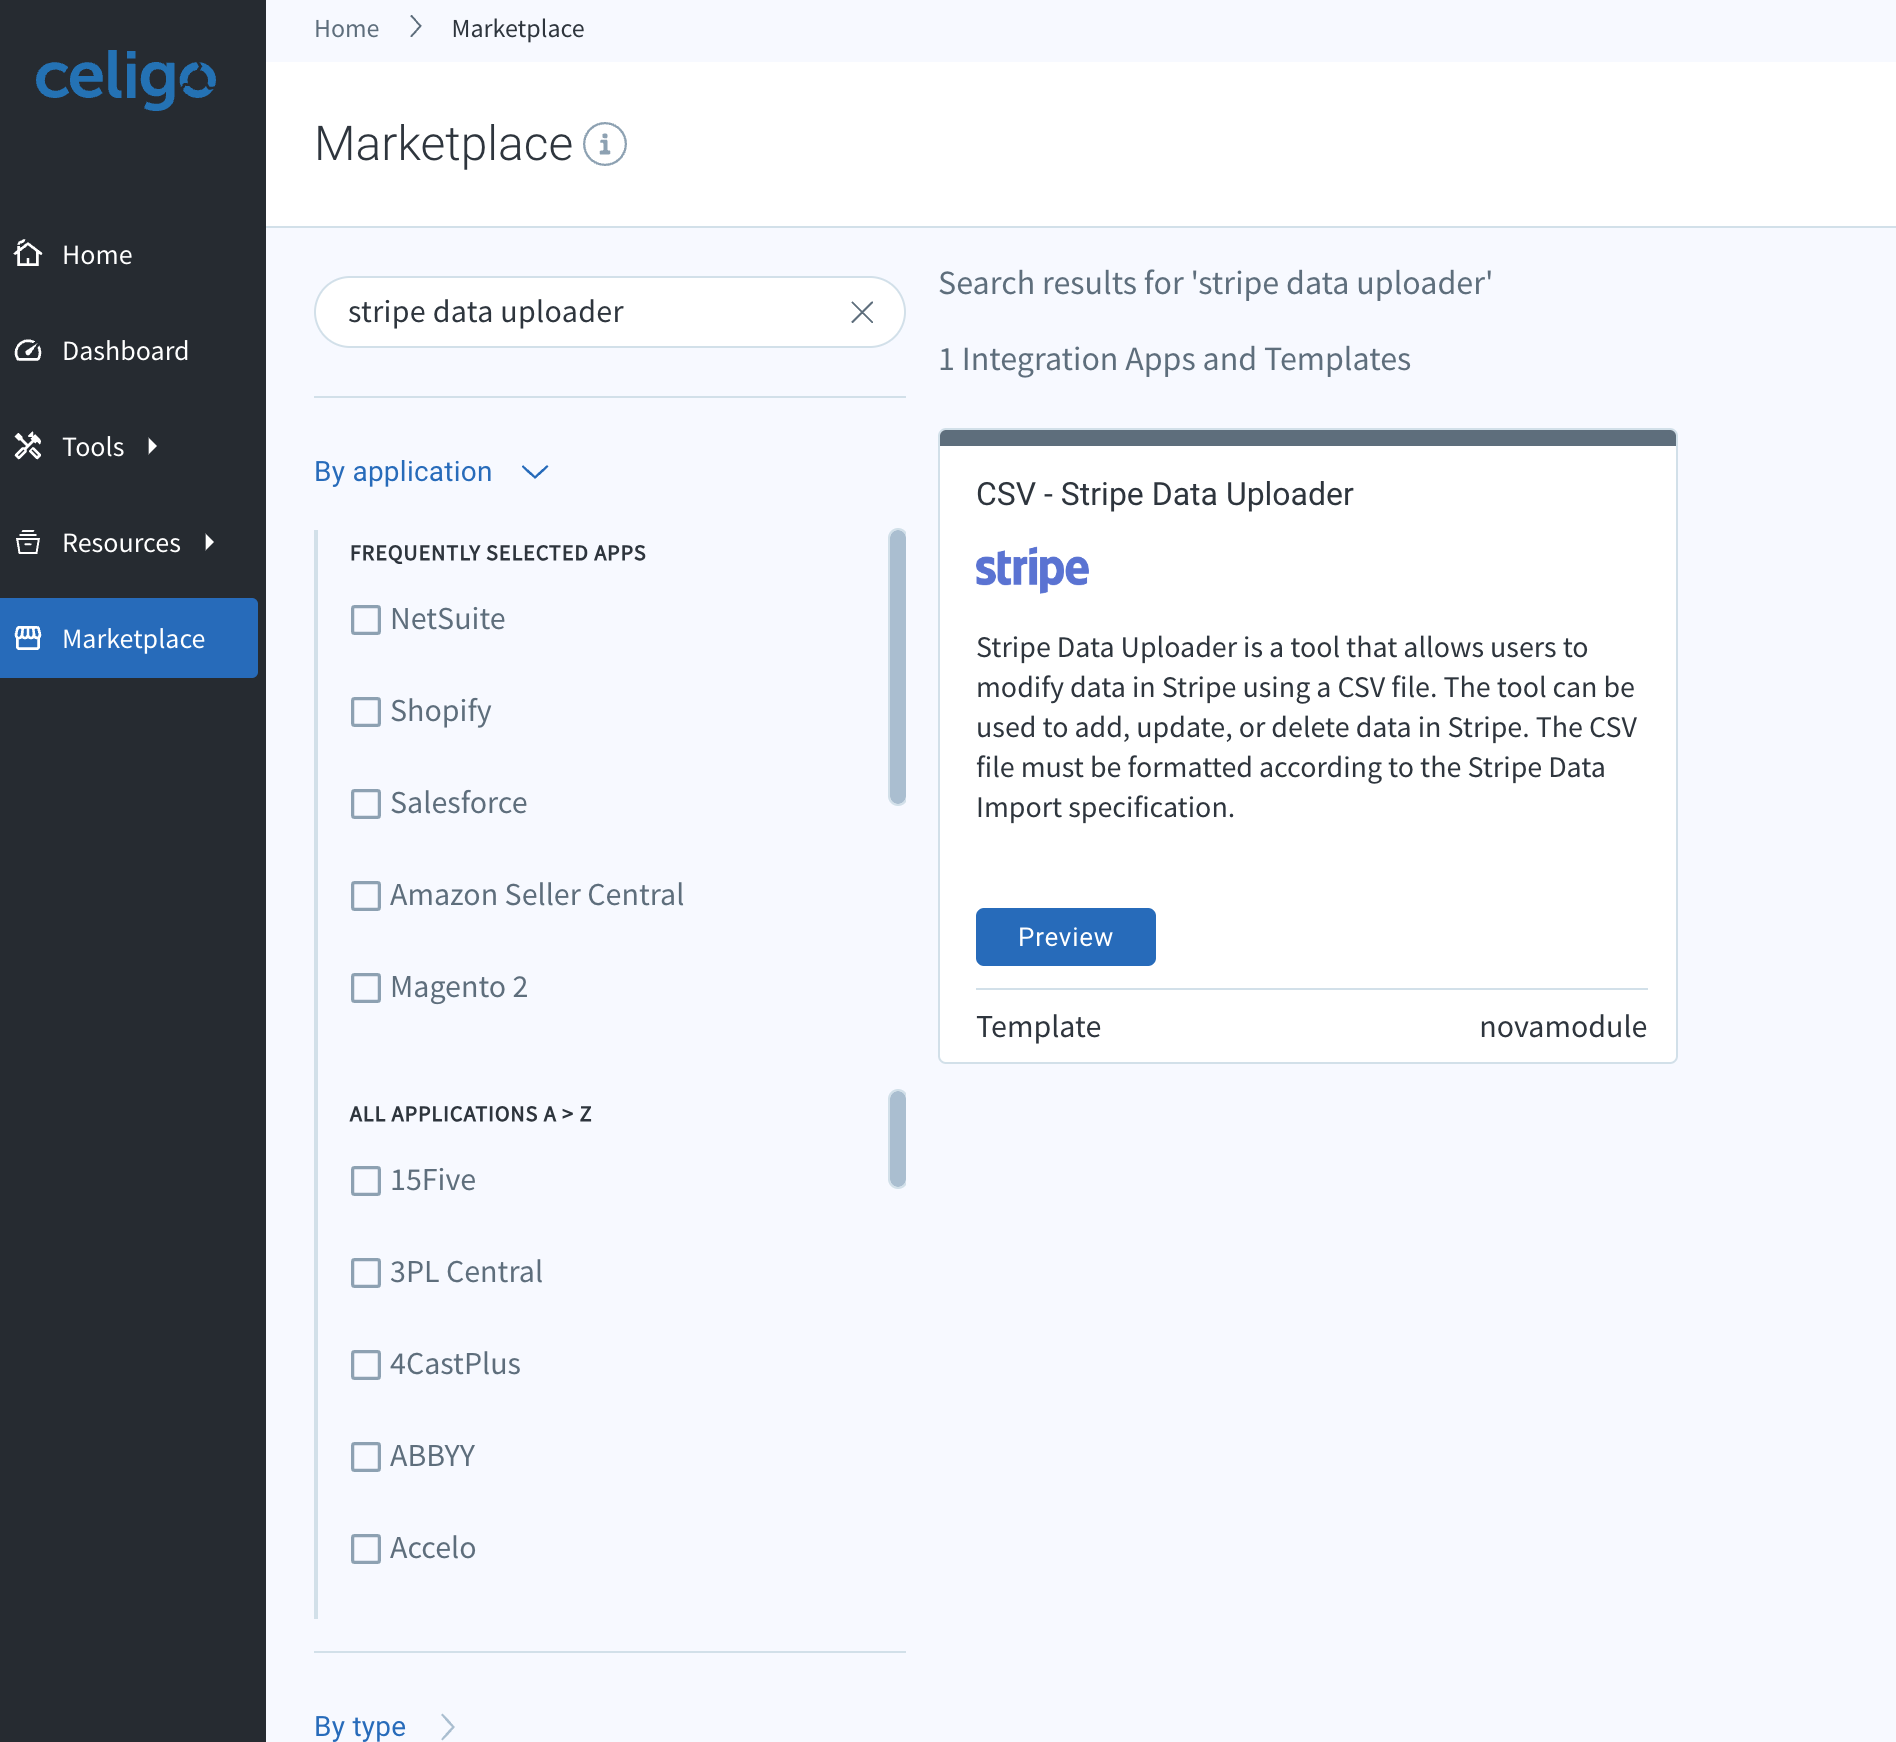Select the Accelo checkbox
Screen dimensions: 1896x1742
coord(366,1548)
